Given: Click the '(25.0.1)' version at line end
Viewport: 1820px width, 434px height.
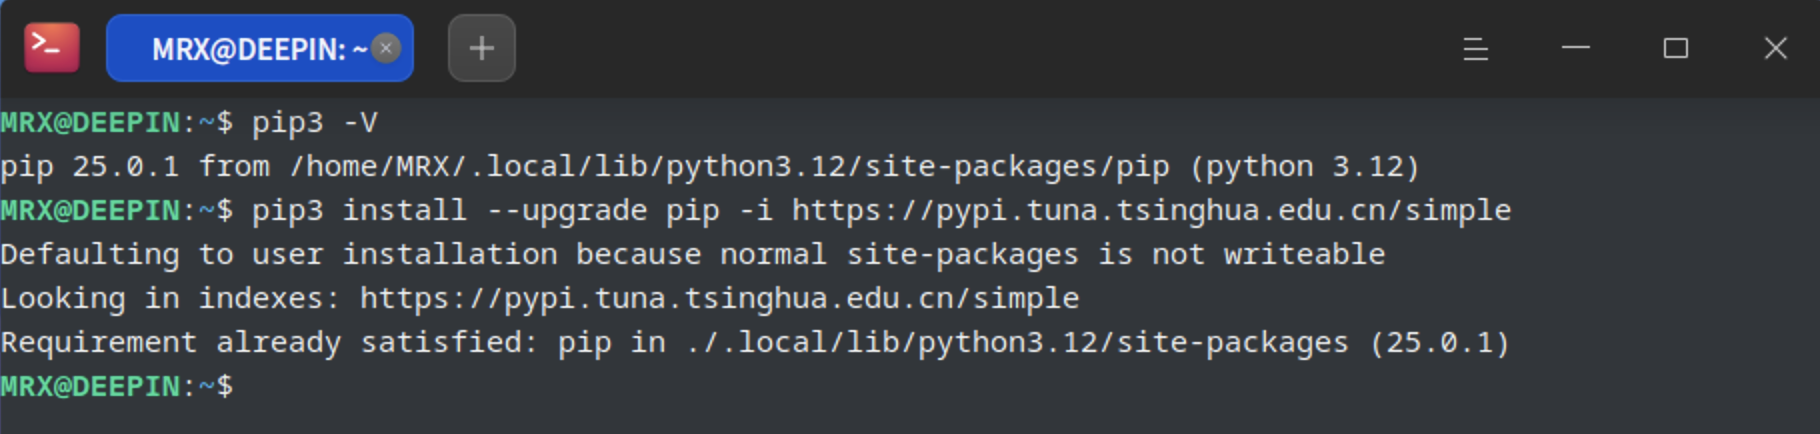Looking at the screenshot, I should [1439, 343].
